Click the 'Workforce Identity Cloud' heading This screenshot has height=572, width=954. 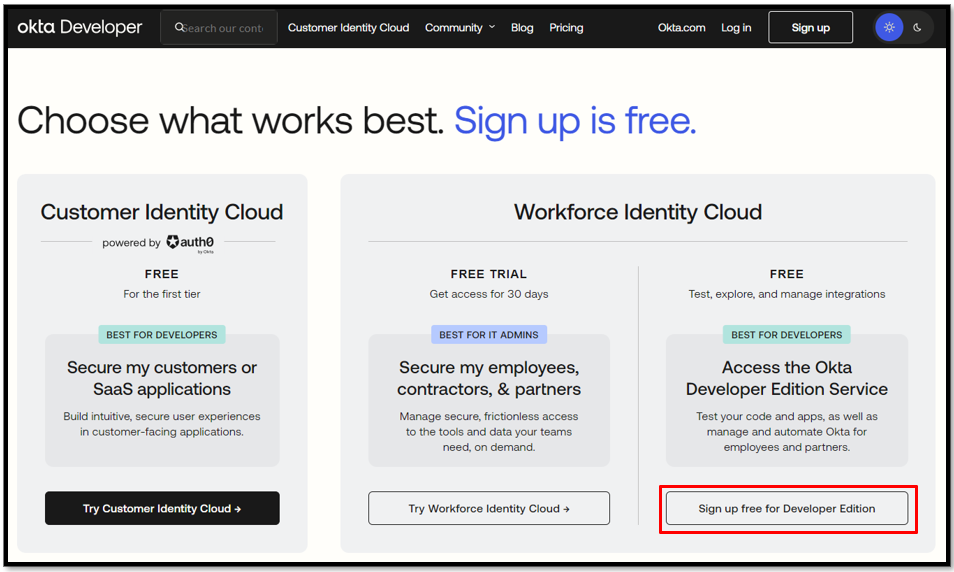638,212
